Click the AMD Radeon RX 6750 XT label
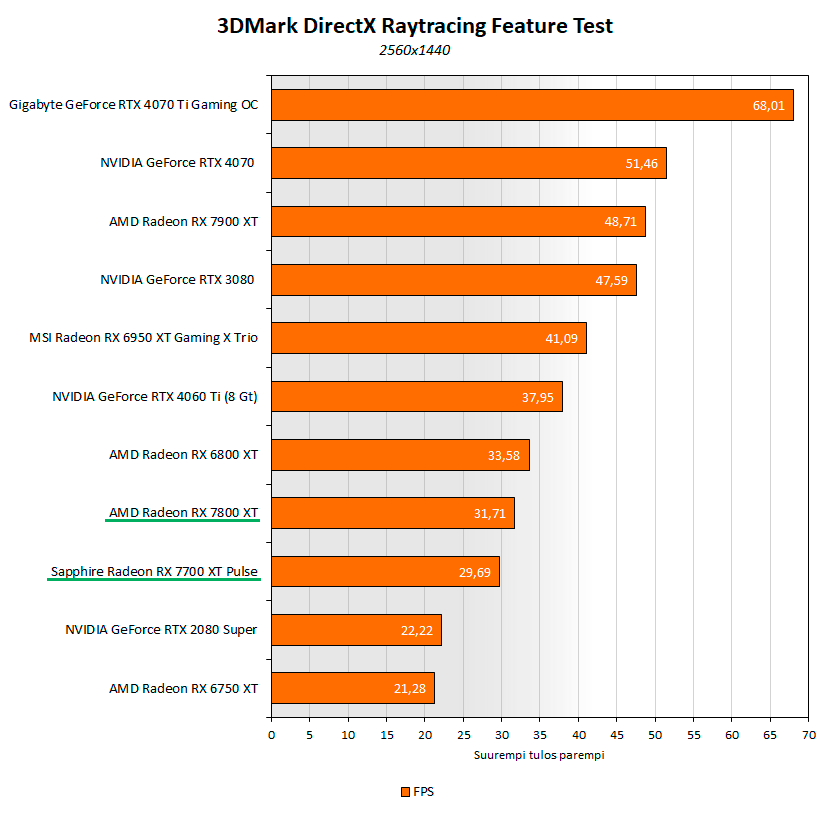The height and width of the screenshot is (813, 830). 184,688
